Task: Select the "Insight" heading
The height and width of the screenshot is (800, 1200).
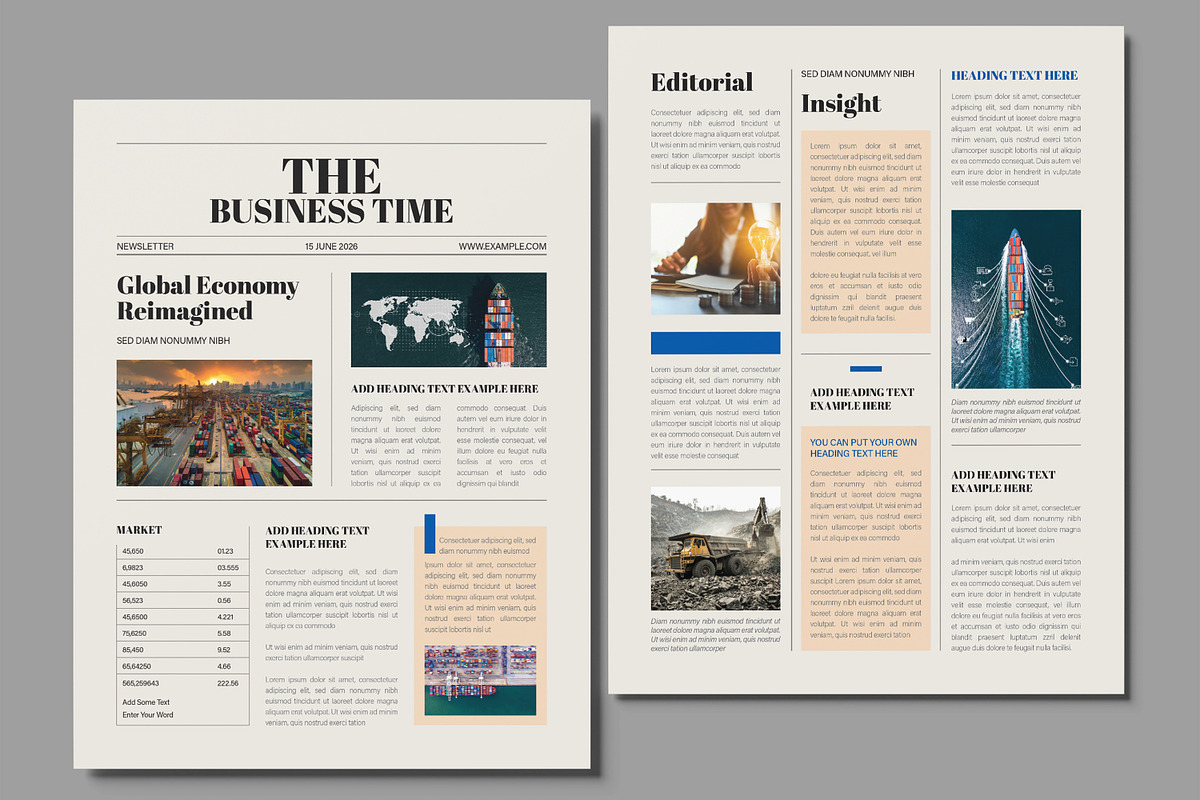Action: point(841,103)
